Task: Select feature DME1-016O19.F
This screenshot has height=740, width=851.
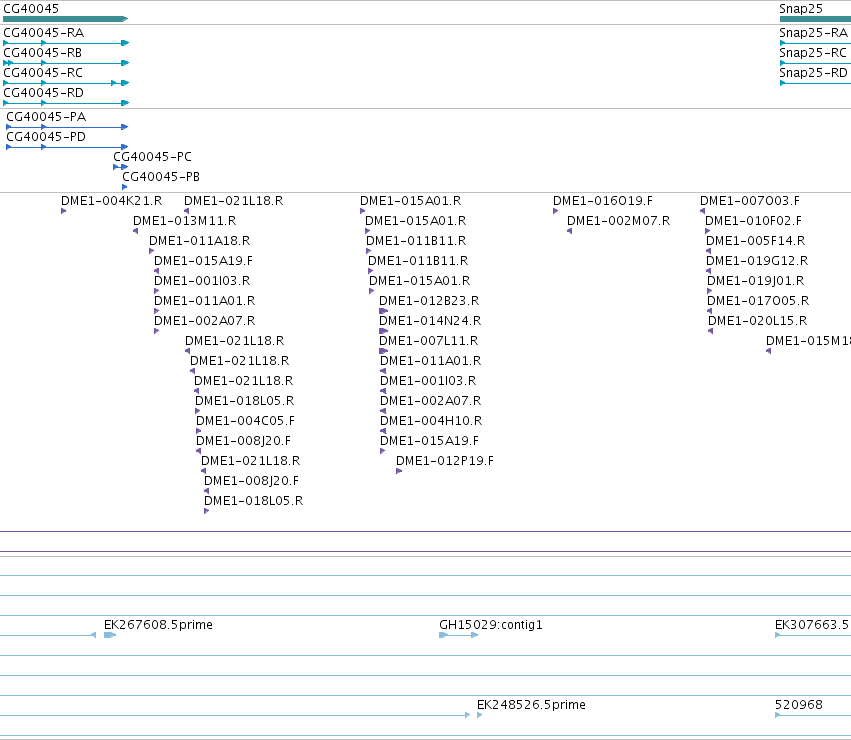Action: pyautogui.click(x=603, y=201)
